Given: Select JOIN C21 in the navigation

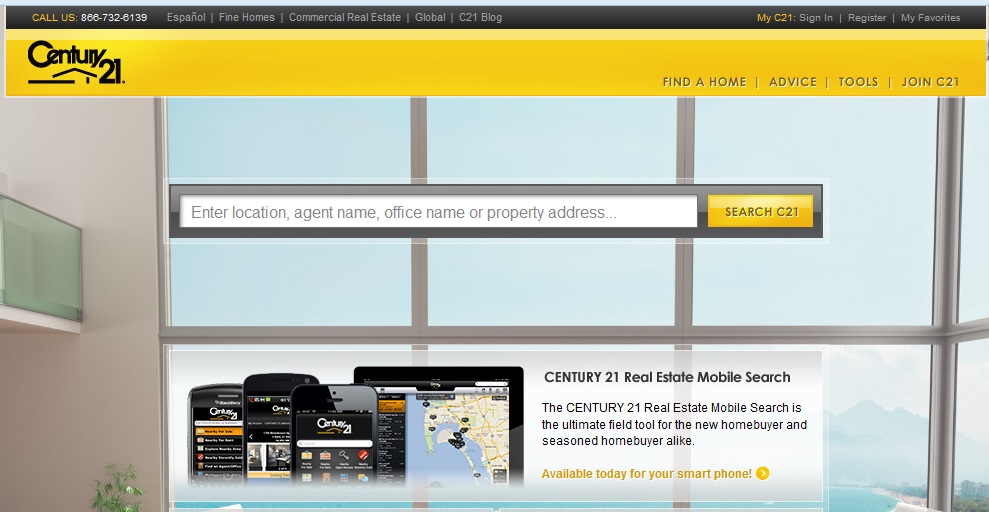Looking at the screenshot, I should 930,82.
